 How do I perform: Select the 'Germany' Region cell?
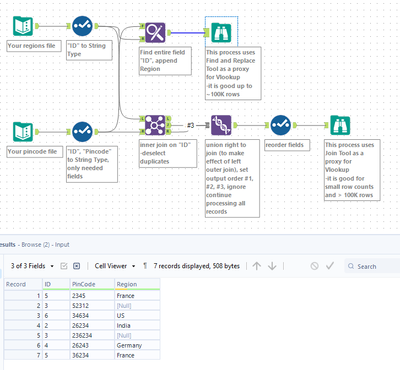(137, 346)
